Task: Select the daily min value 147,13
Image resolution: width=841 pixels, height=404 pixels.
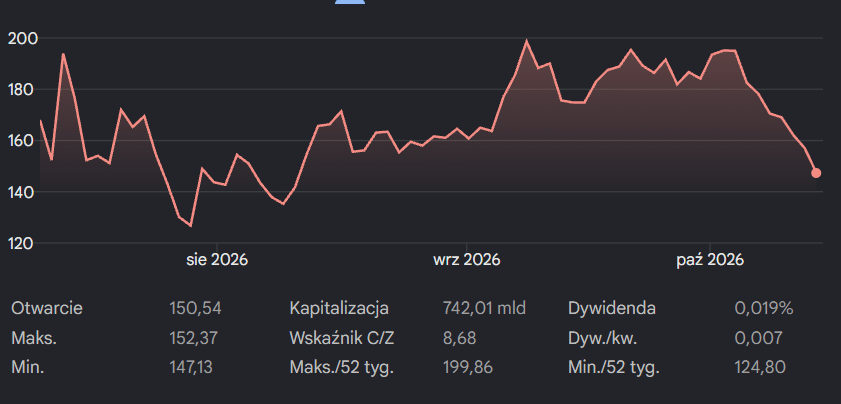Action: (191, 368)
